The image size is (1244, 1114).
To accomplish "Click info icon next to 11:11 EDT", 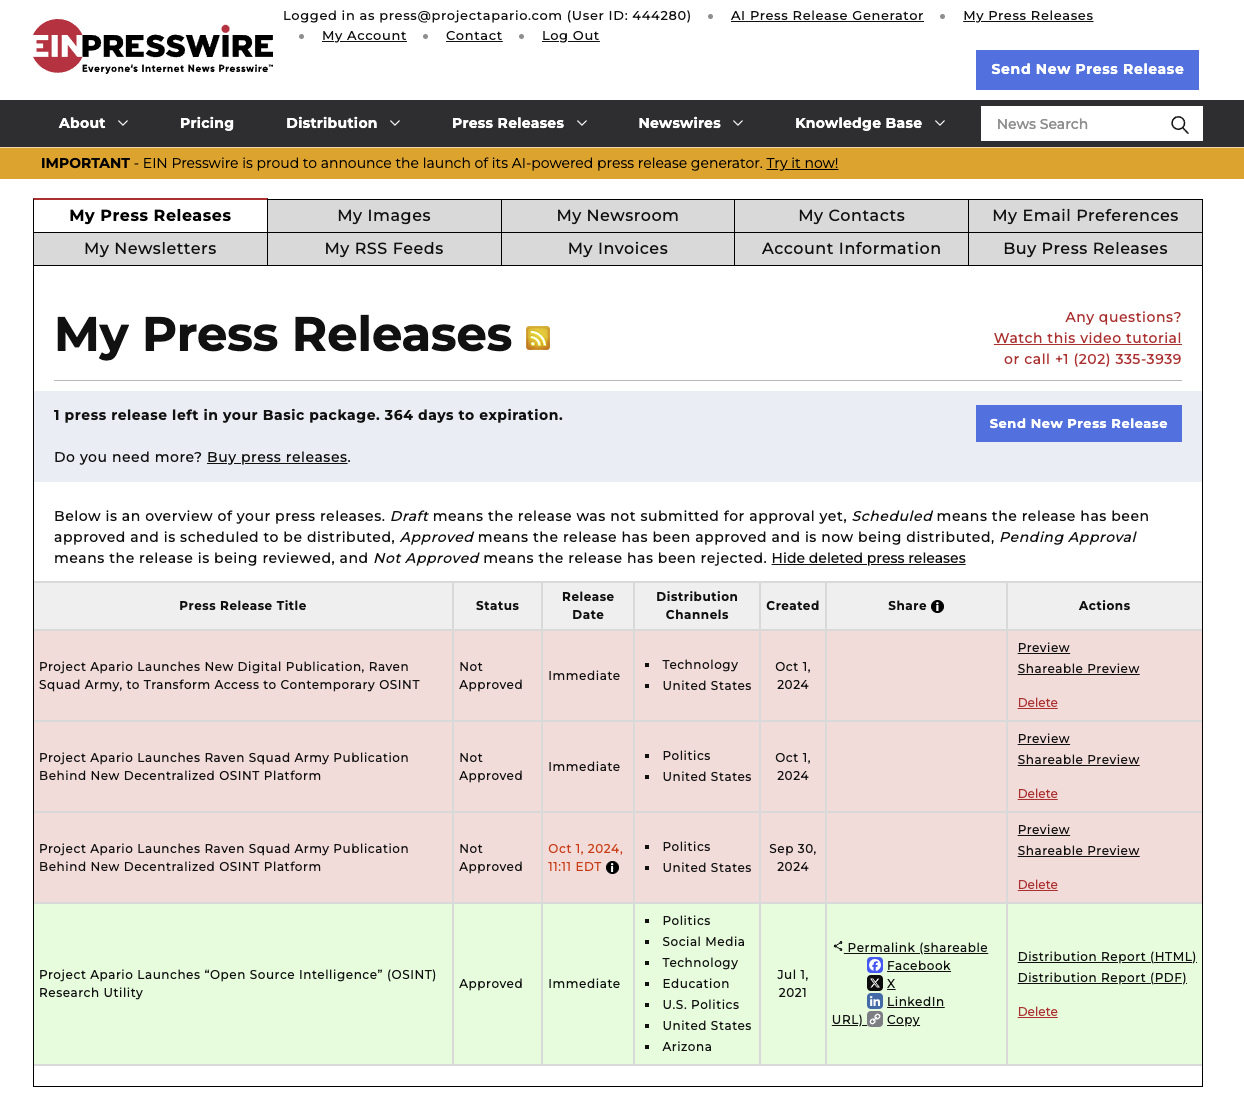I will pyautogui.click(x=612, y=867).
